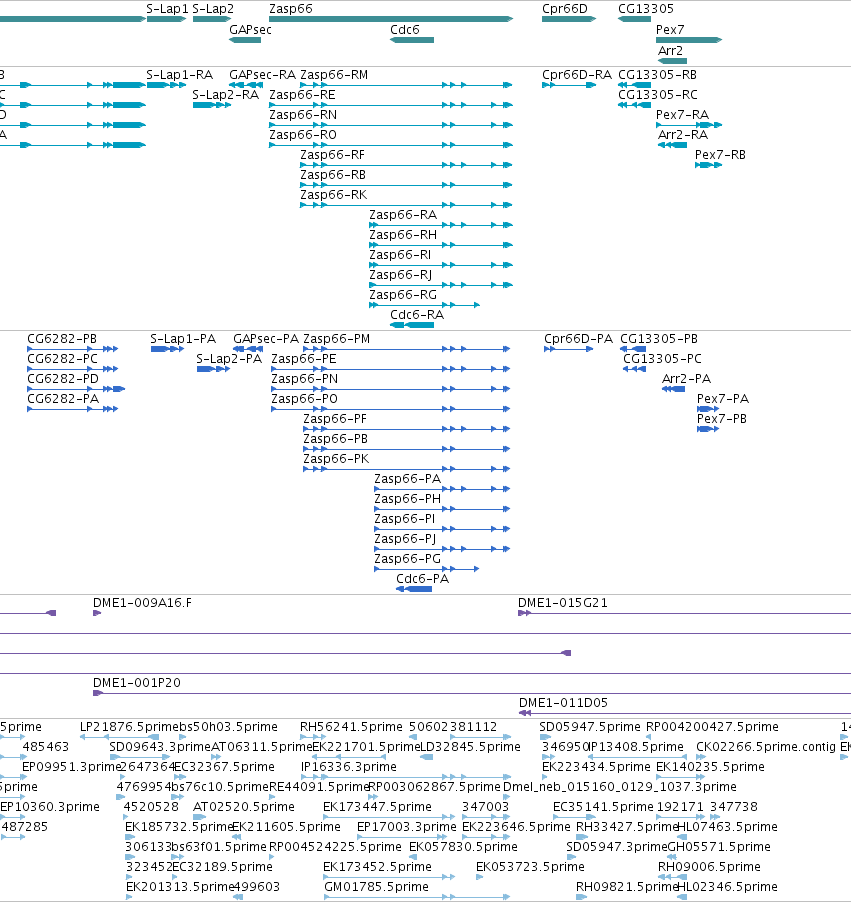Viewport: 851px width, 902px height.
Task: Select the S-Lap2 gene label
Action: pos(213,9)
